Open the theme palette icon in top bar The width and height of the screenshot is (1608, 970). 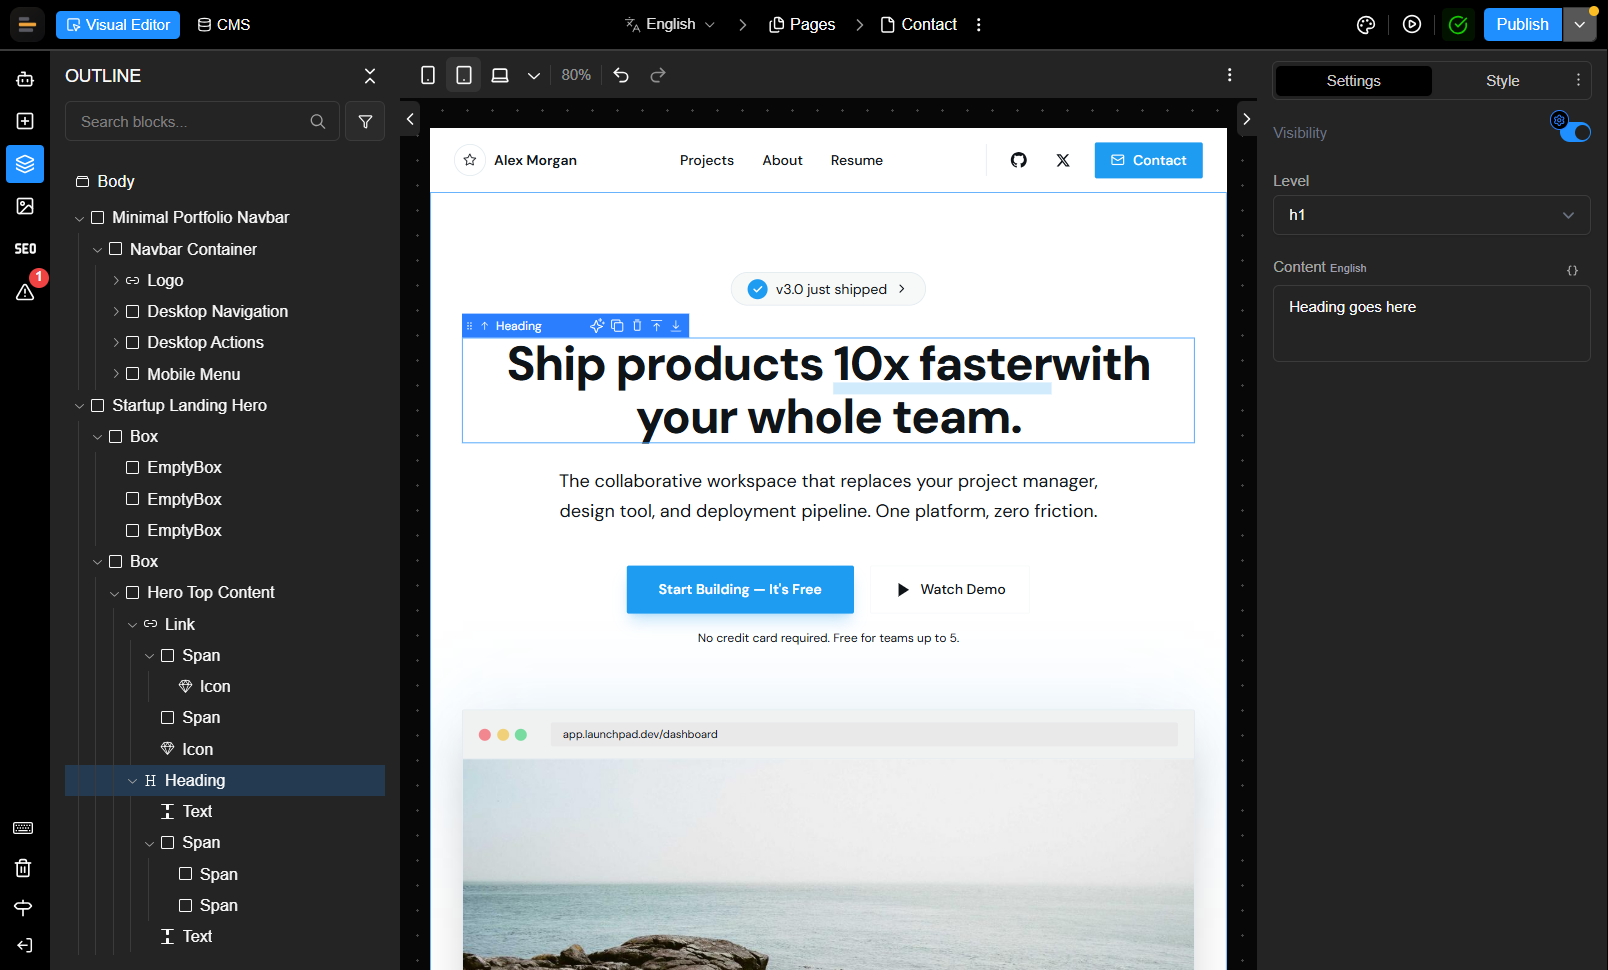pyautogui.click(x=1366, y=25)
